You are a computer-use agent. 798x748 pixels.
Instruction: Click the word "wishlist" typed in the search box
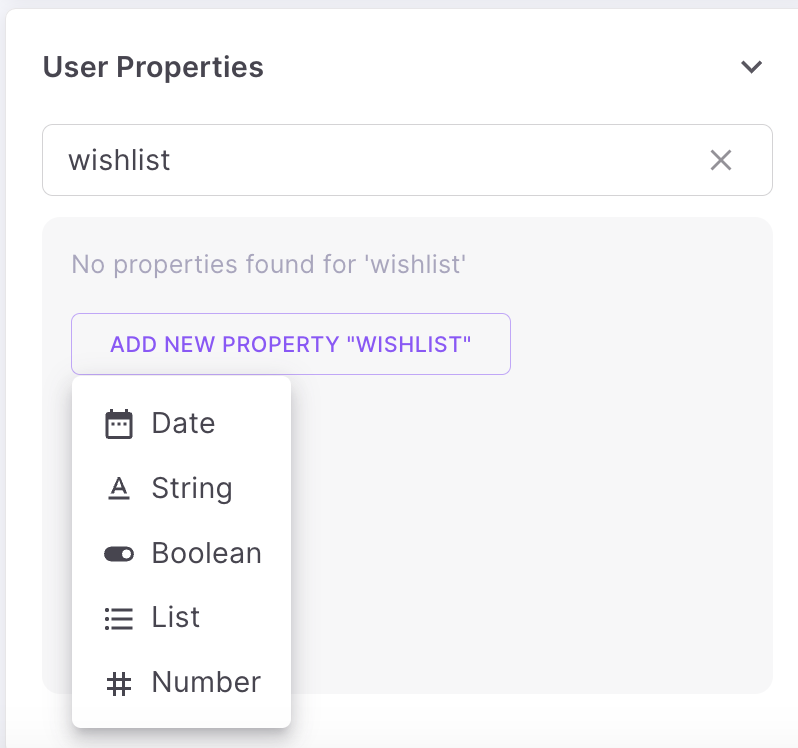tap(119, 160)
